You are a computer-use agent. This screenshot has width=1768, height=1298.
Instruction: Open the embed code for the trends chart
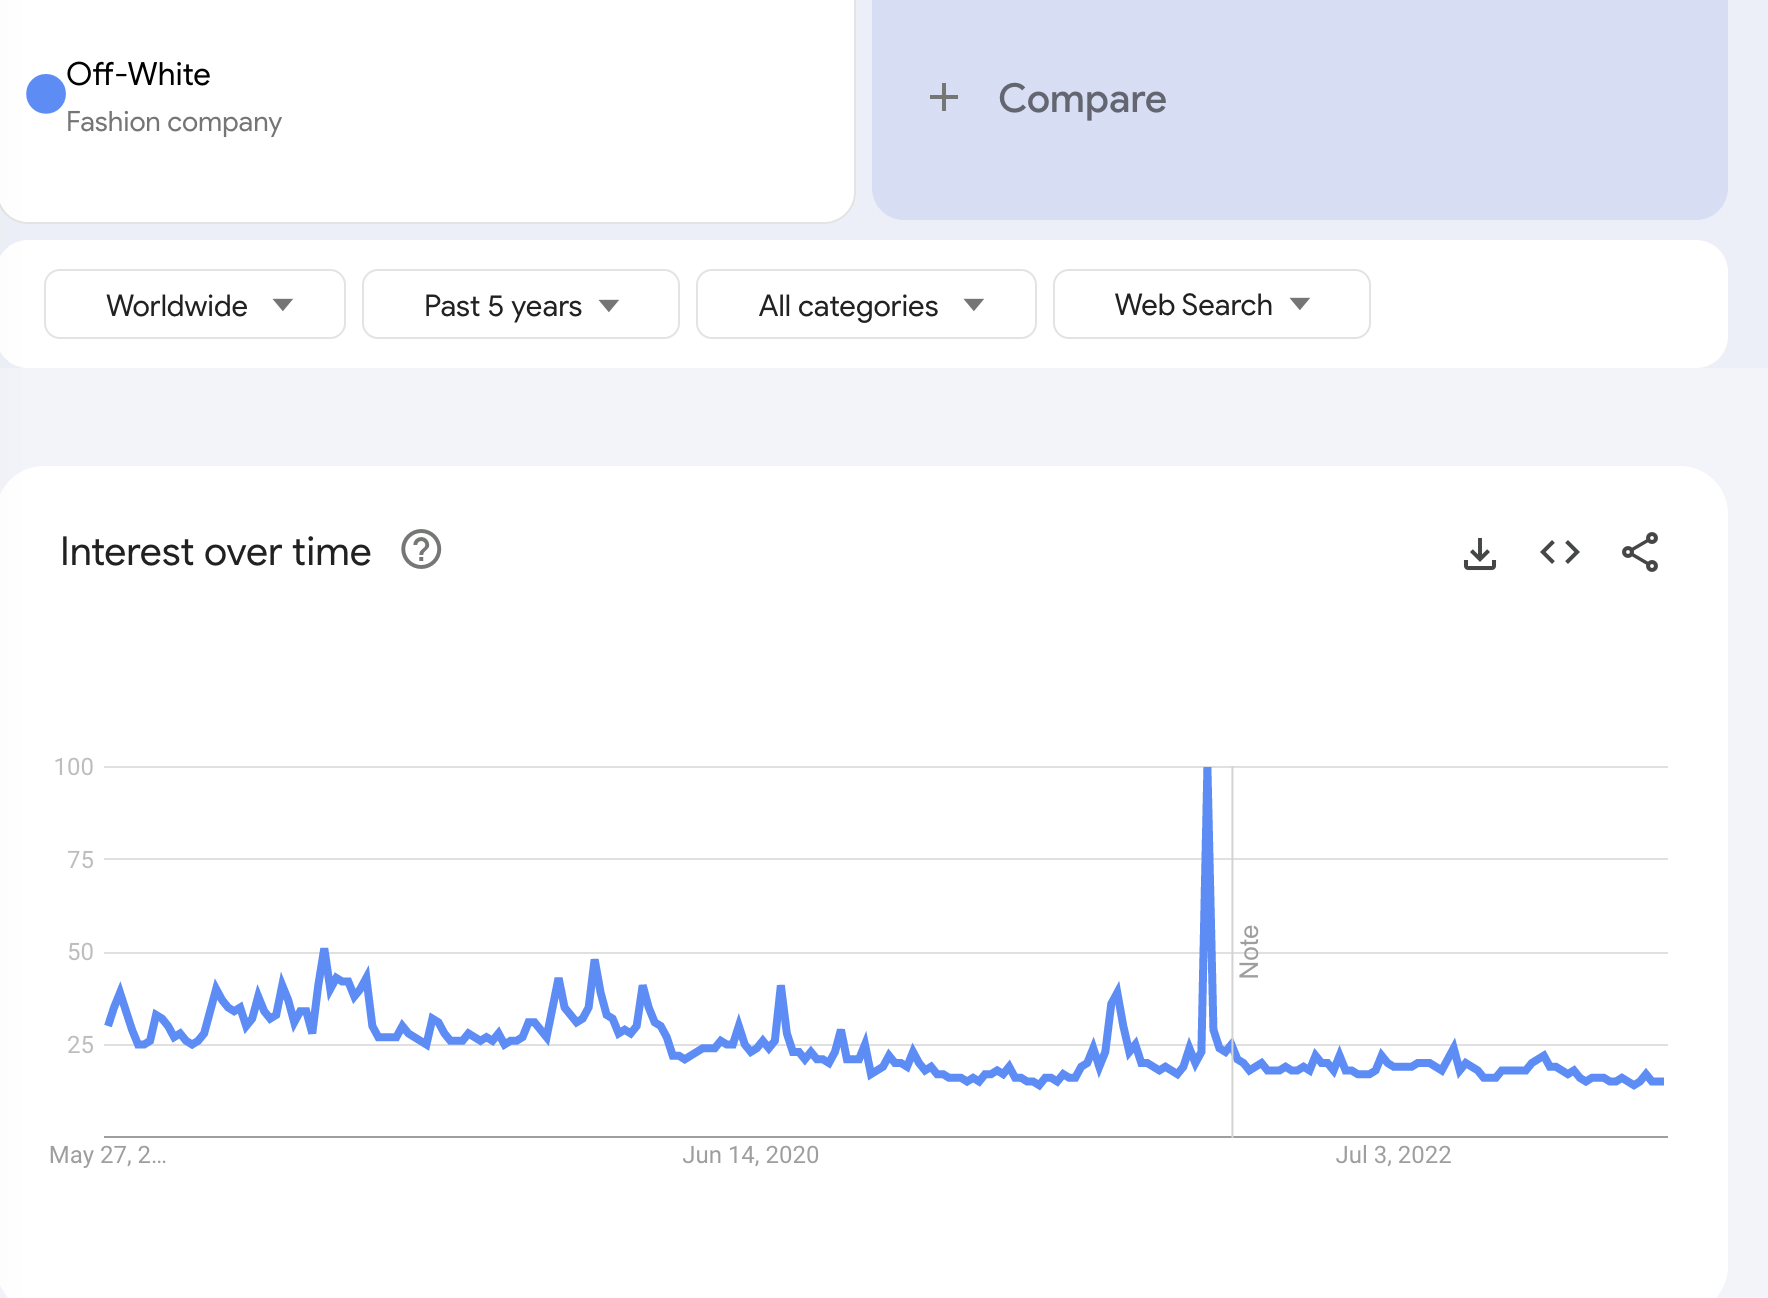1559,552
